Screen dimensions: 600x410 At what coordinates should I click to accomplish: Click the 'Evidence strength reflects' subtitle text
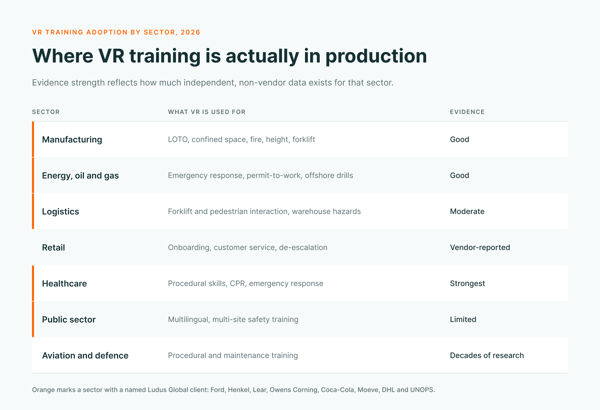[x=213, y=83]
